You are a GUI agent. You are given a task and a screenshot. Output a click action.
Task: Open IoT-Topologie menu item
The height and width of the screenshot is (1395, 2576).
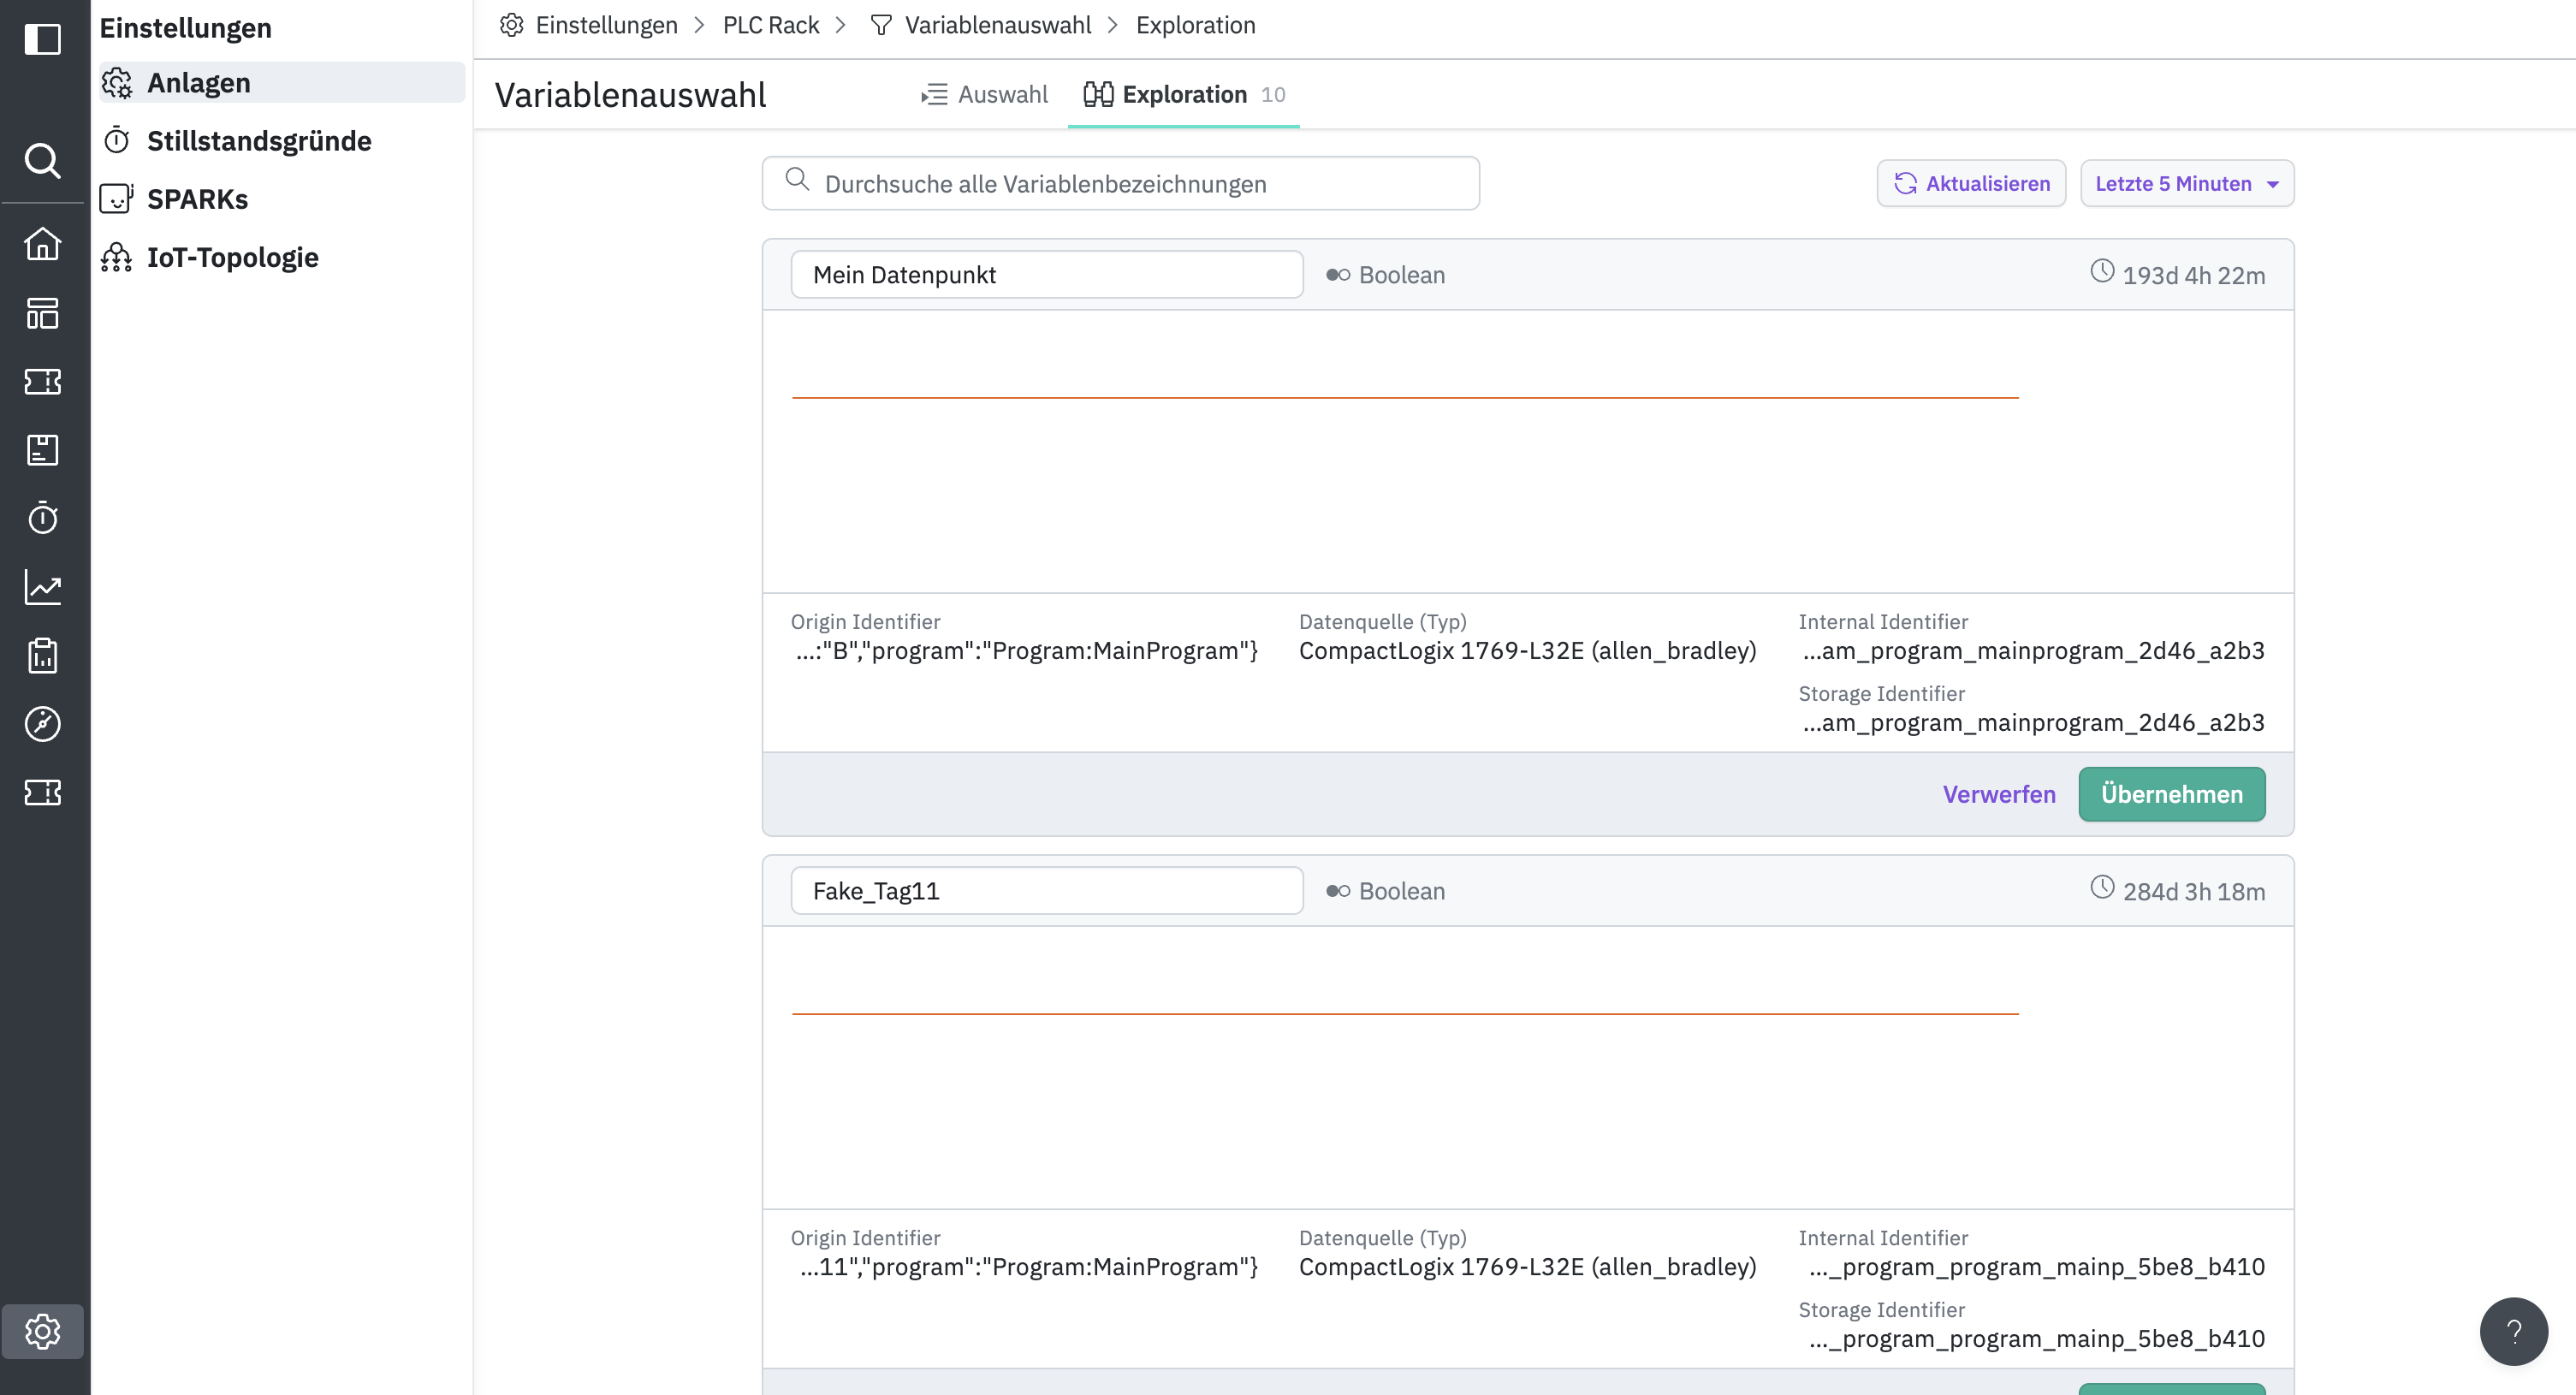point(232,258)
